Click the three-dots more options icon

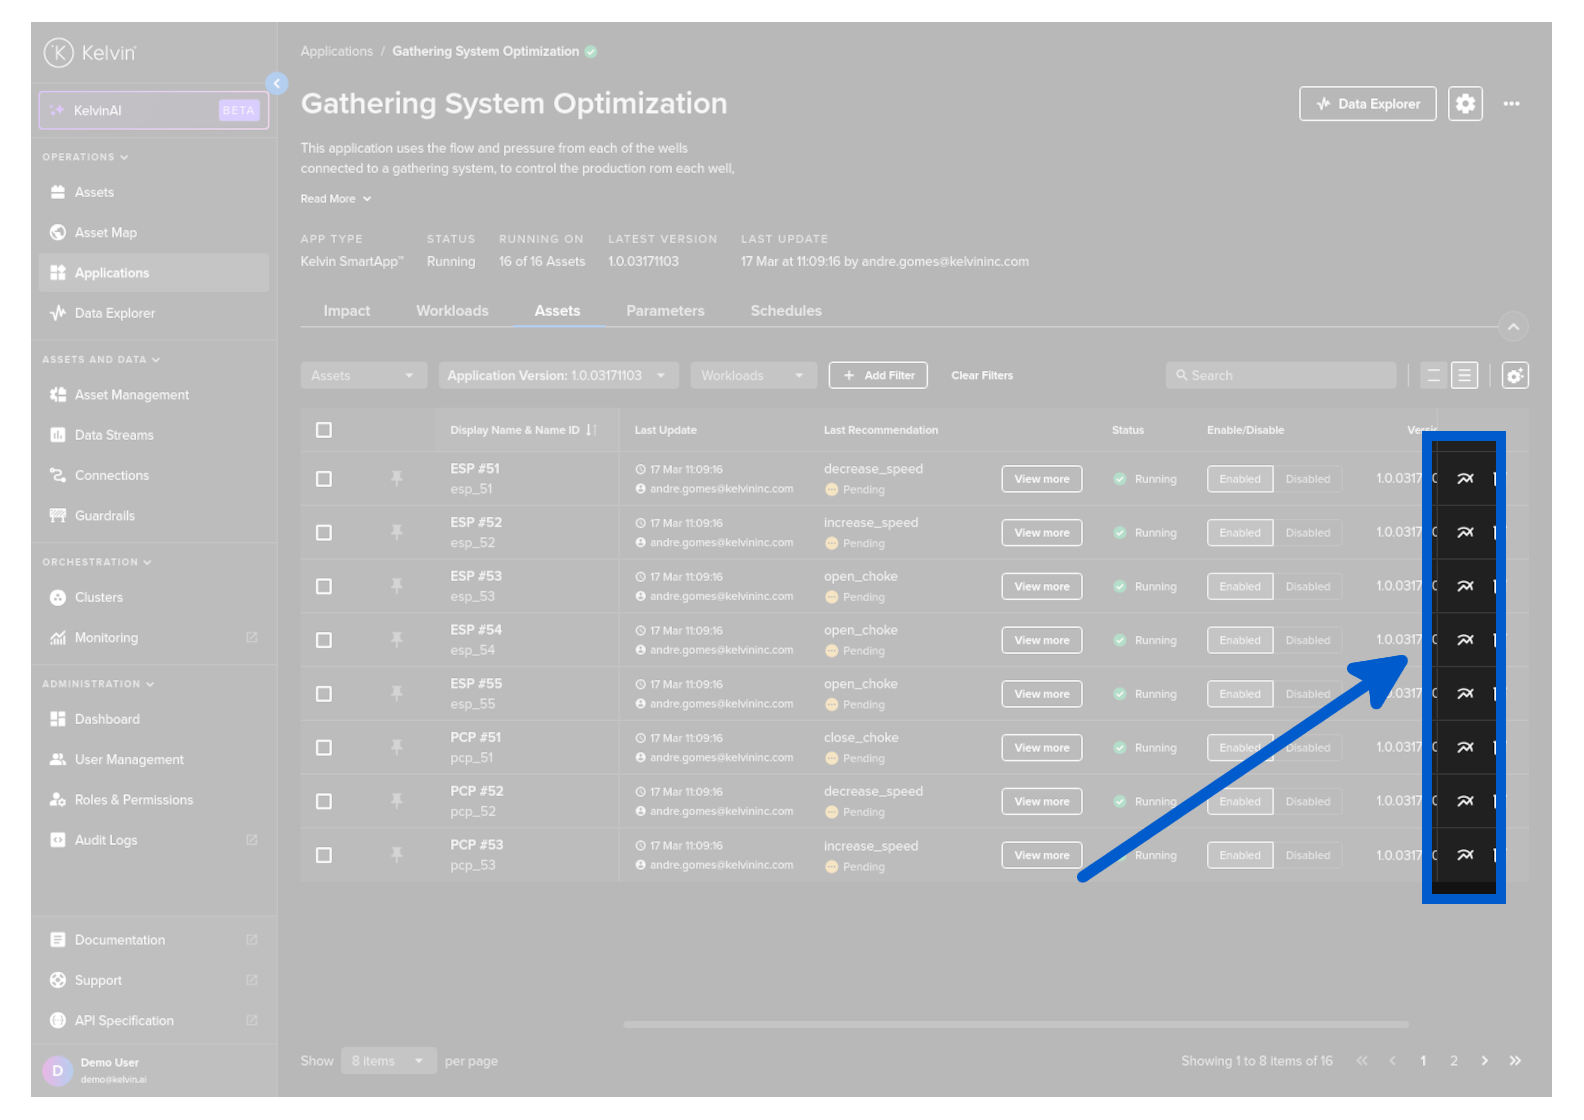coord(1511,104)
